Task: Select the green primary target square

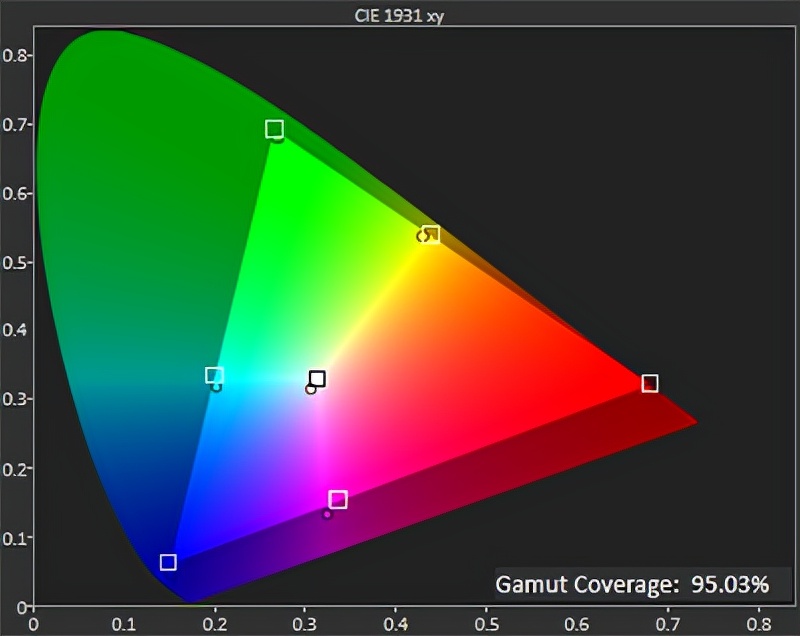Action: 274,129
